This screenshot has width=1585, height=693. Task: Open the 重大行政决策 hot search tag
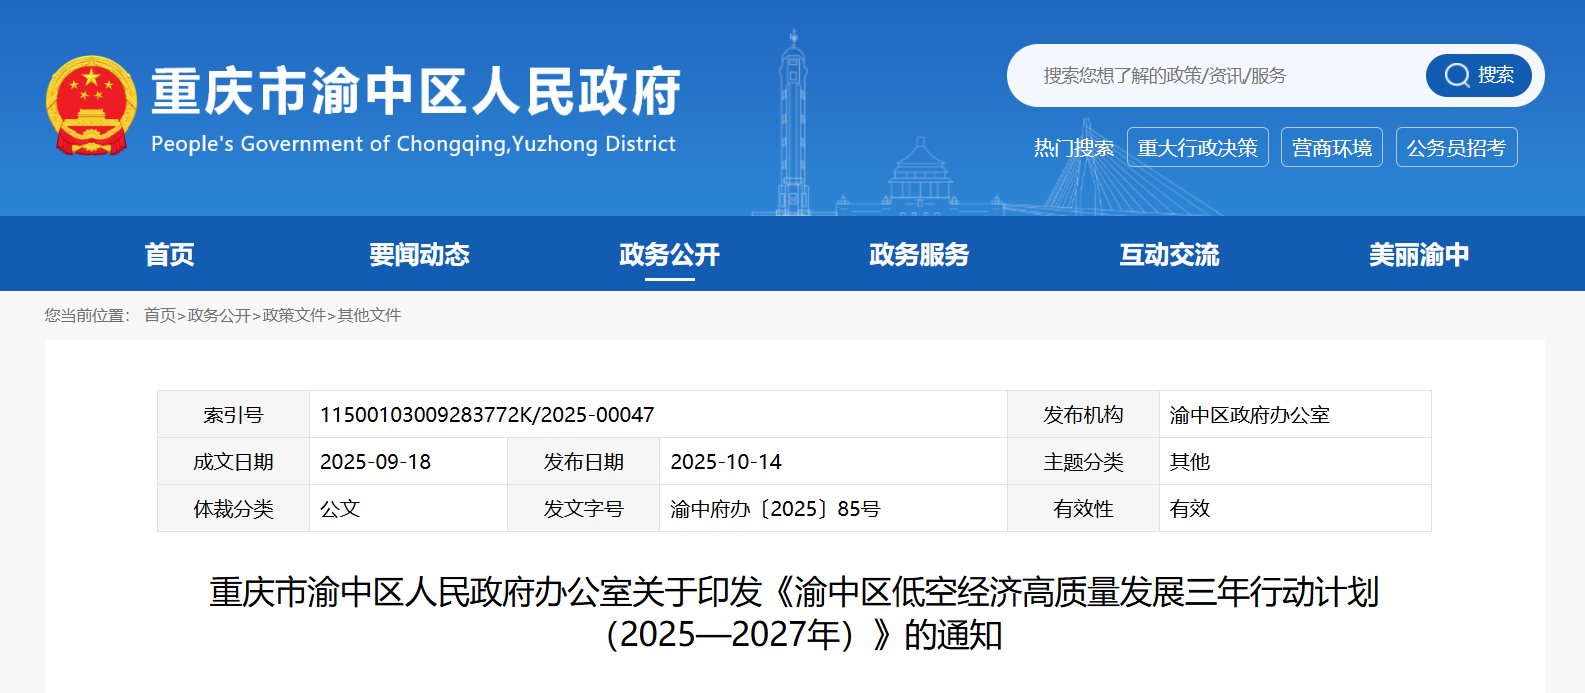coord(1197,148)
